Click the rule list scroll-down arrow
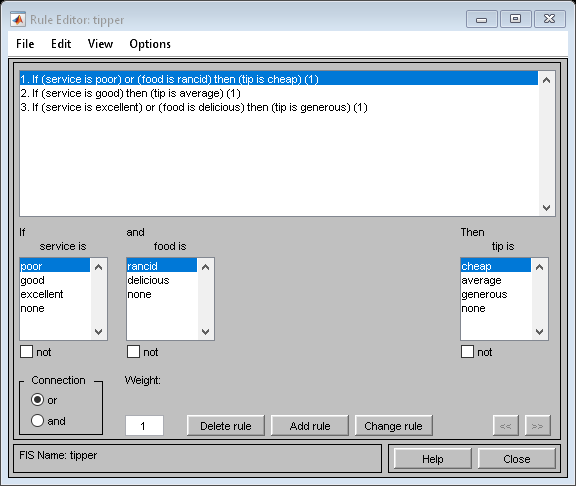This screenshot has width=576, height=486. pyautogui.click(x=546, y=208)
